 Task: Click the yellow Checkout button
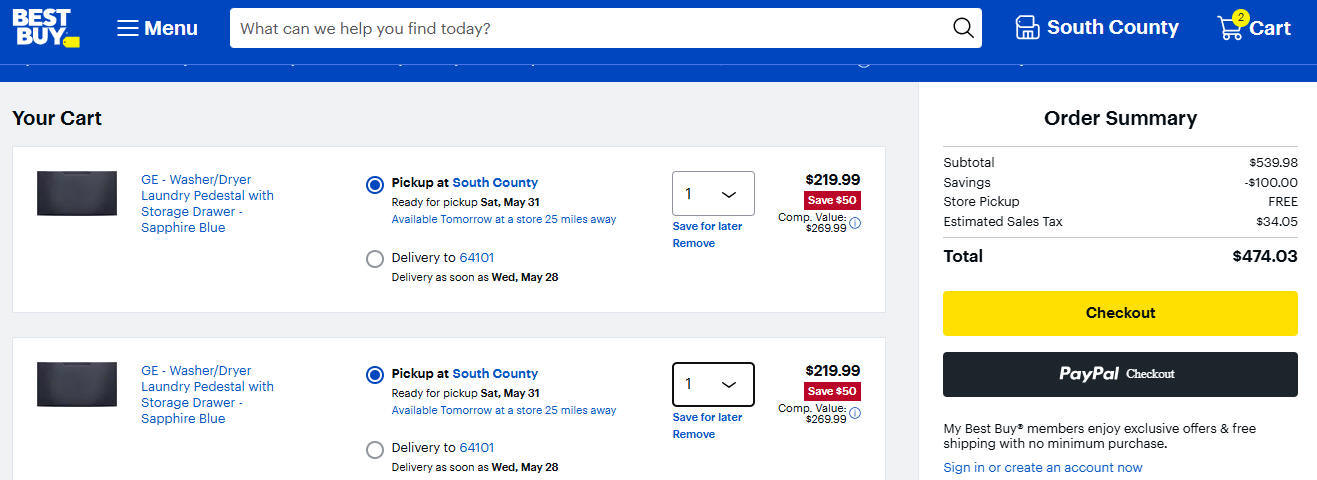coord(1120,313)
